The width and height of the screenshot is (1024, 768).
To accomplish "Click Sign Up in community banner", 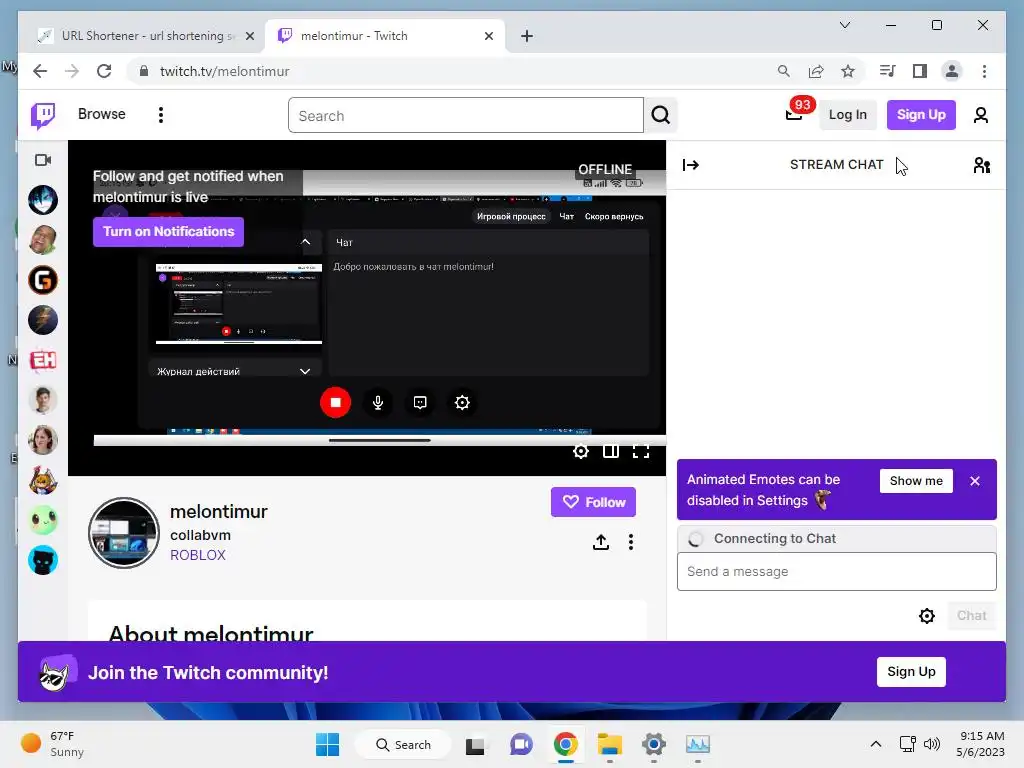I will [x=911, y=671].
